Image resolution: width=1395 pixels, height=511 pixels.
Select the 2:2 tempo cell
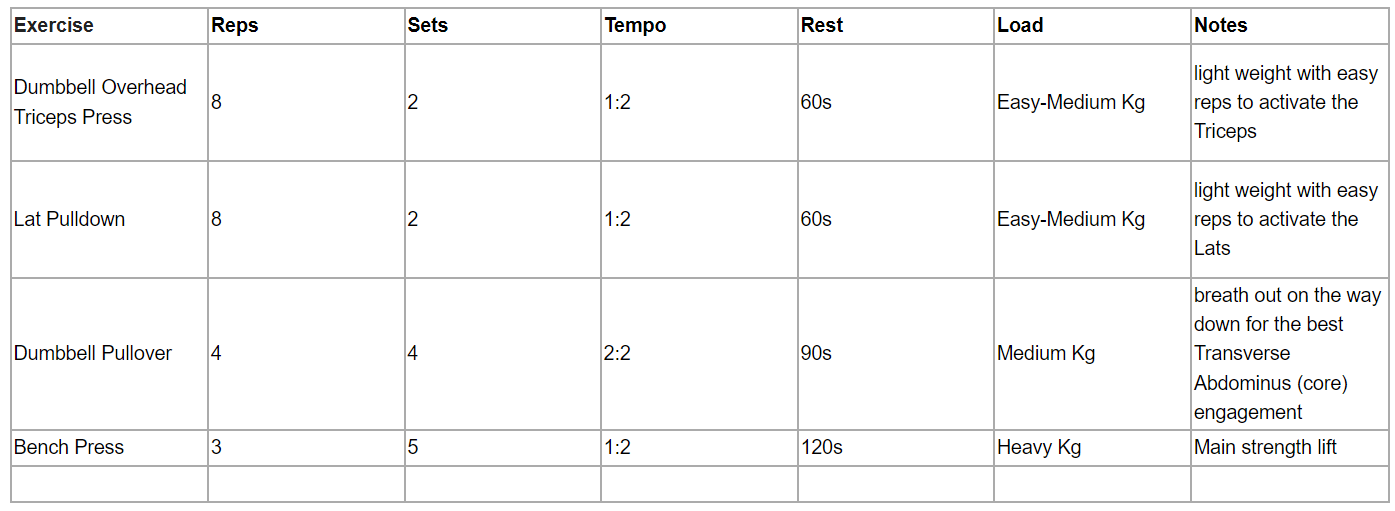pyautogui.click(x=618, y=353)
